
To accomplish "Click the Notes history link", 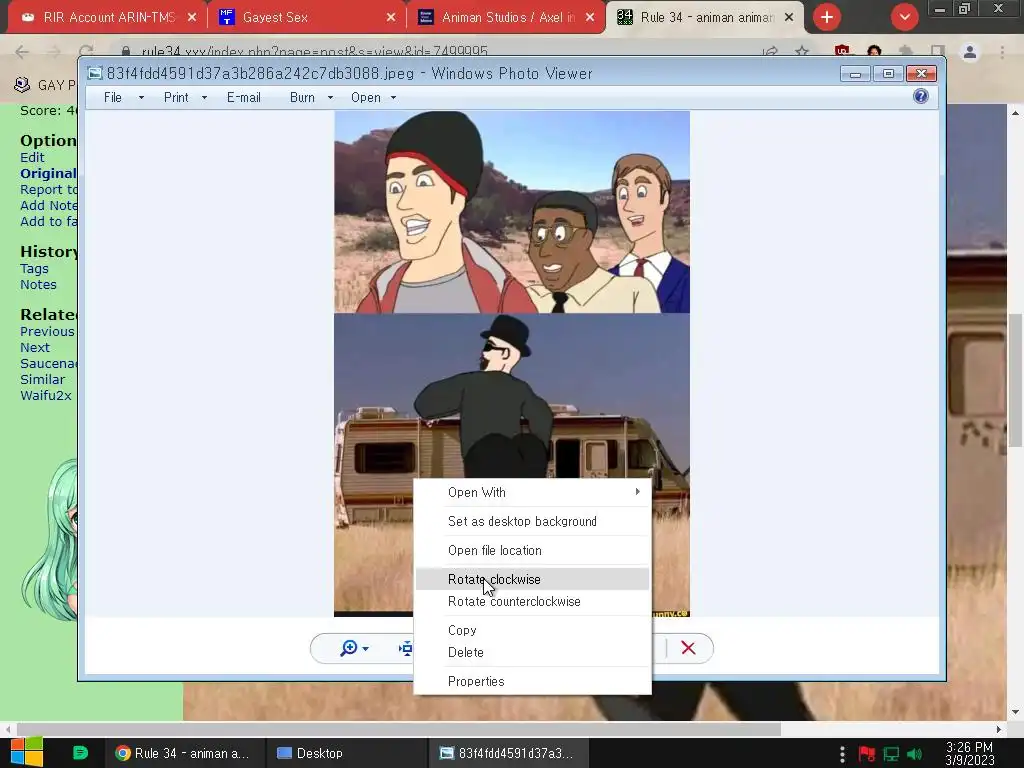I will tap(38, 285).
